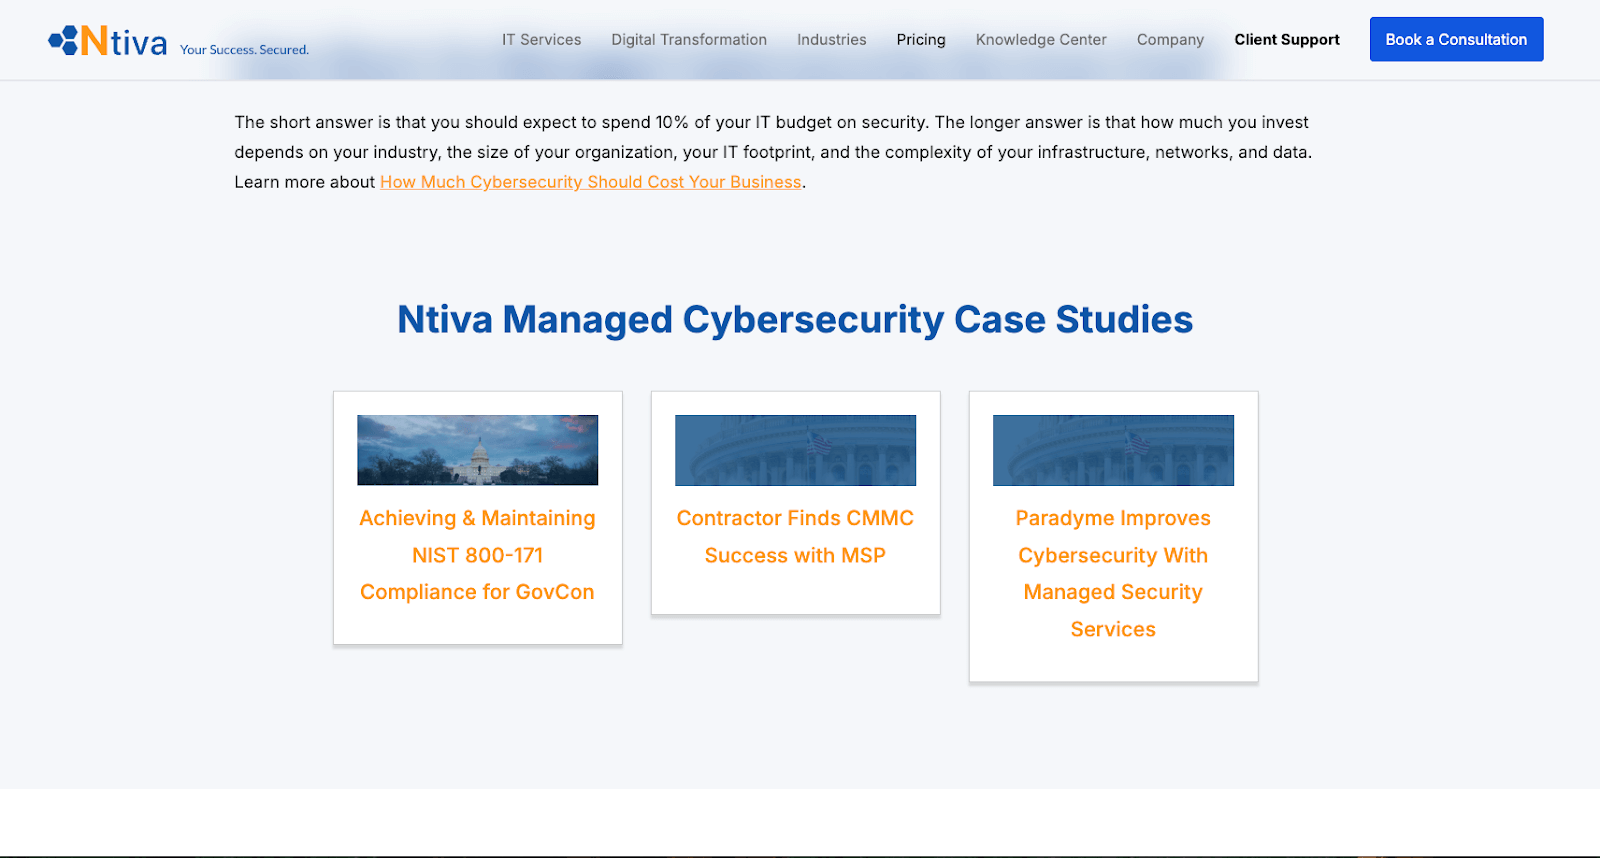Open the Digital Transformation menu
The width and height of the screenshot is (1600, 858).
click(x=689, y=40)
